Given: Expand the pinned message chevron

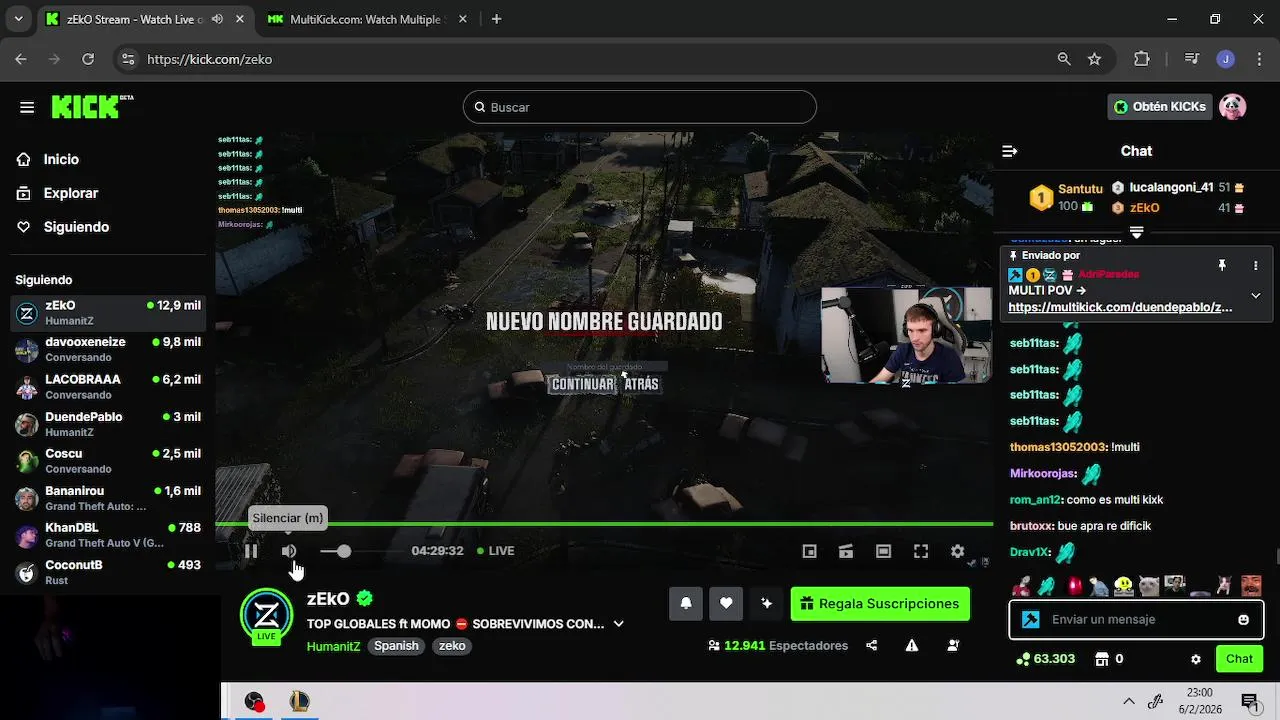Looking at the screenshot, I should click(1256, 295).
